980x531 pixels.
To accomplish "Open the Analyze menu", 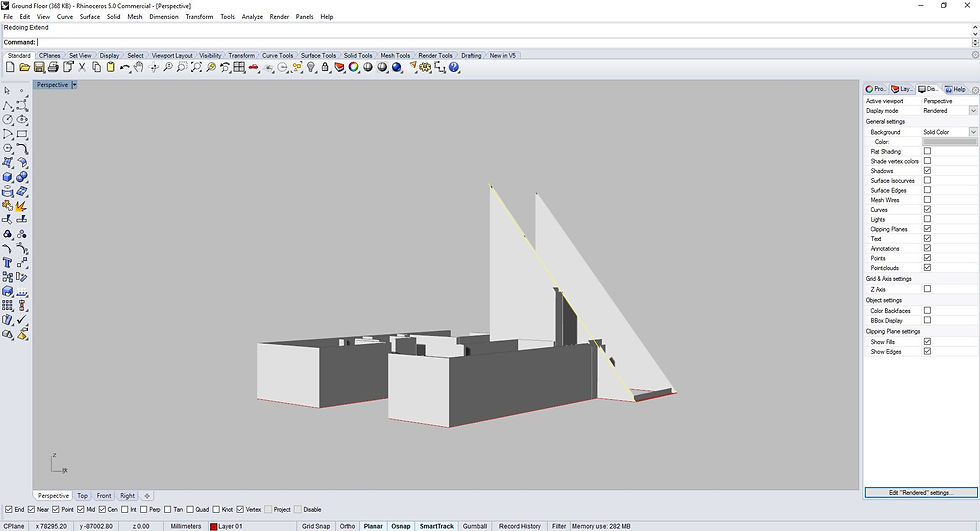I will (252, 17).
